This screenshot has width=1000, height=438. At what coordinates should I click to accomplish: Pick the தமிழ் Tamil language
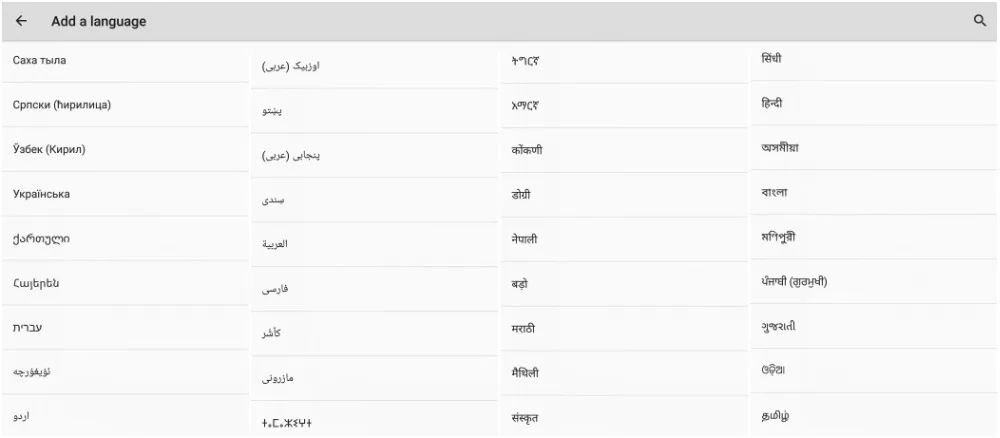click(x=873, y=416)
